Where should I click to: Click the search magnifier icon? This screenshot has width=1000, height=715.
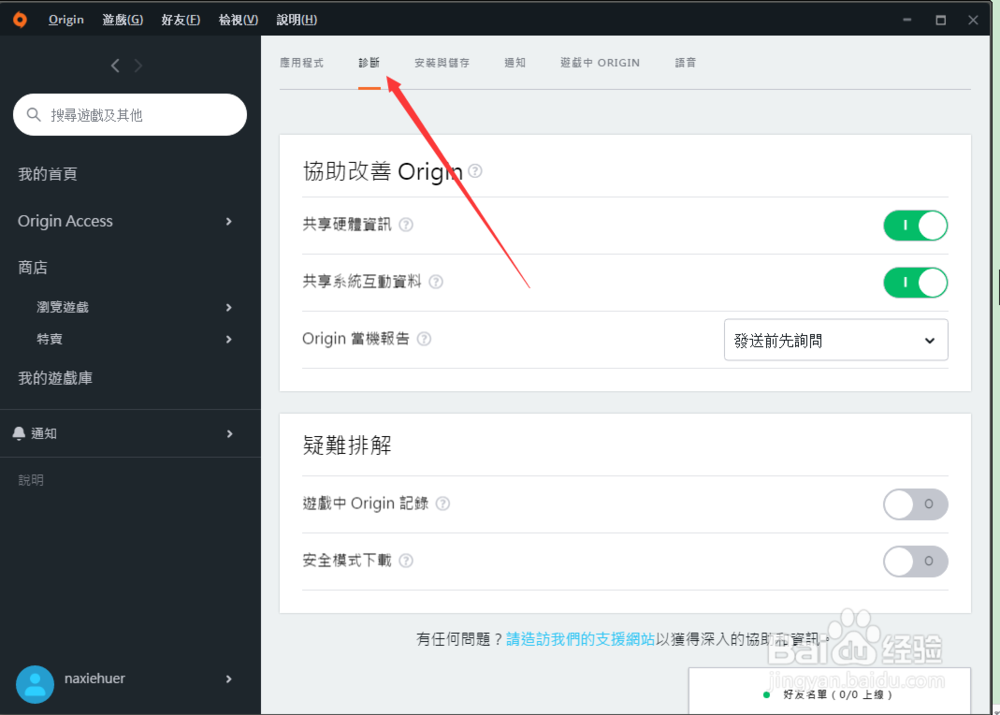point(34,115)
